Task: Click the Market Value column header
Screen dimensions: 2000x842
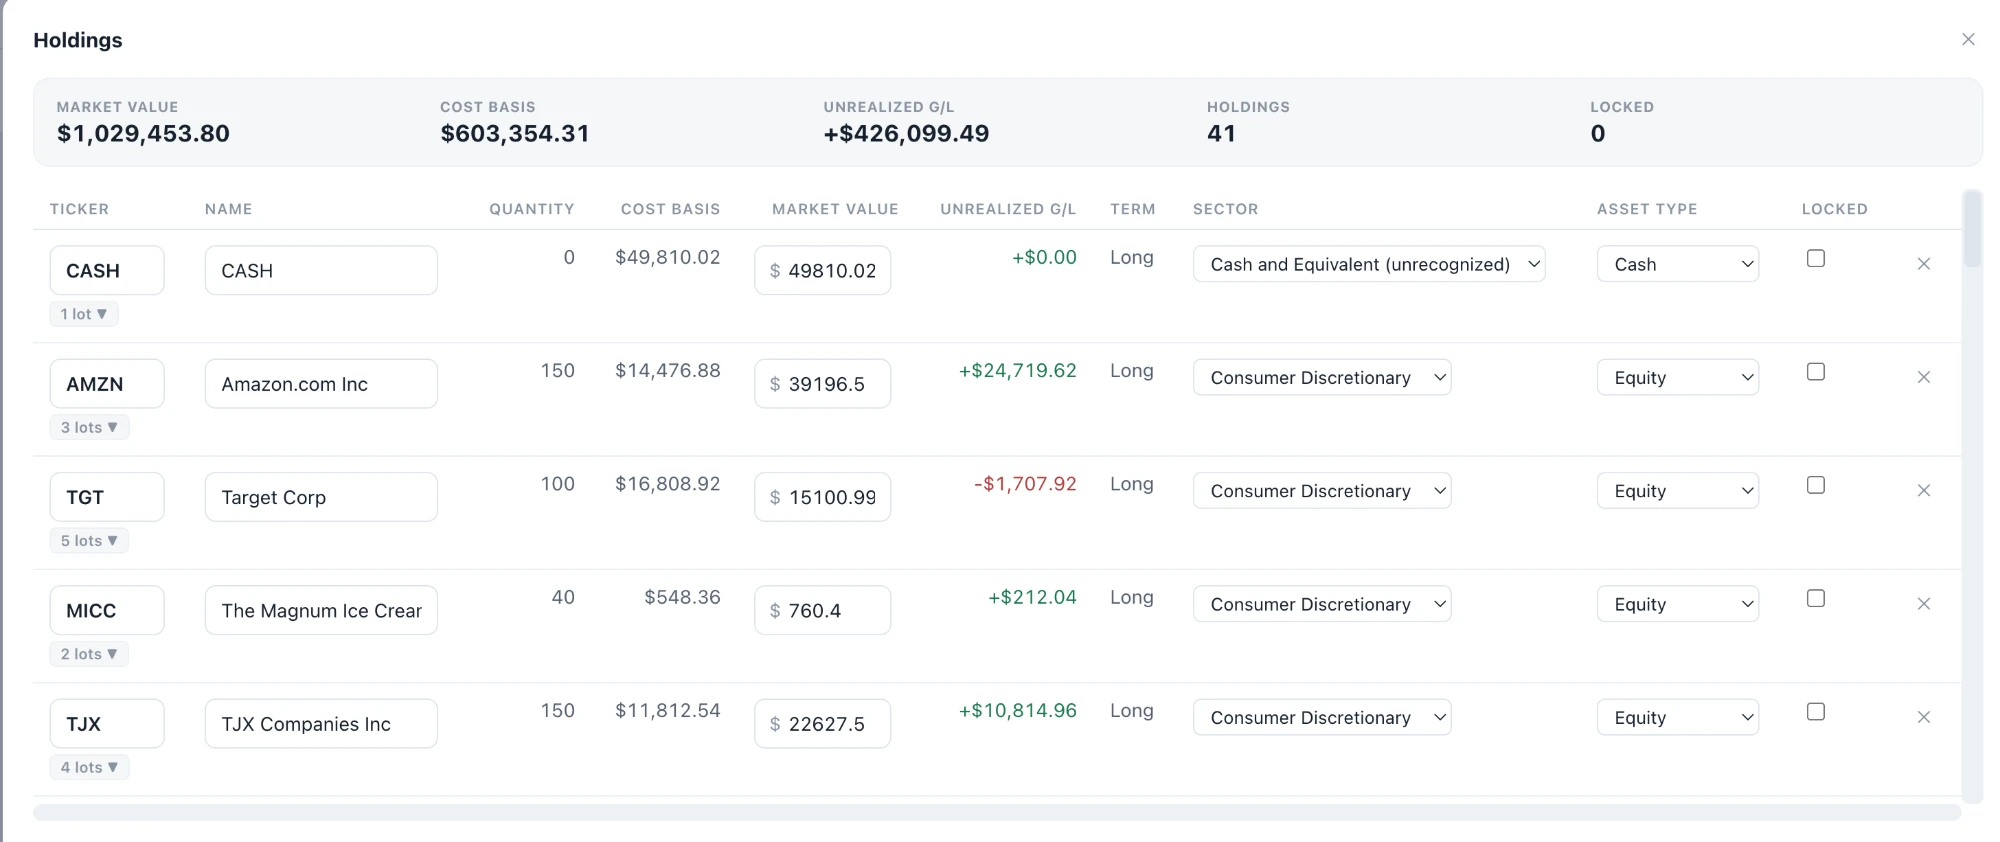Action: click(x=835, y=209)
